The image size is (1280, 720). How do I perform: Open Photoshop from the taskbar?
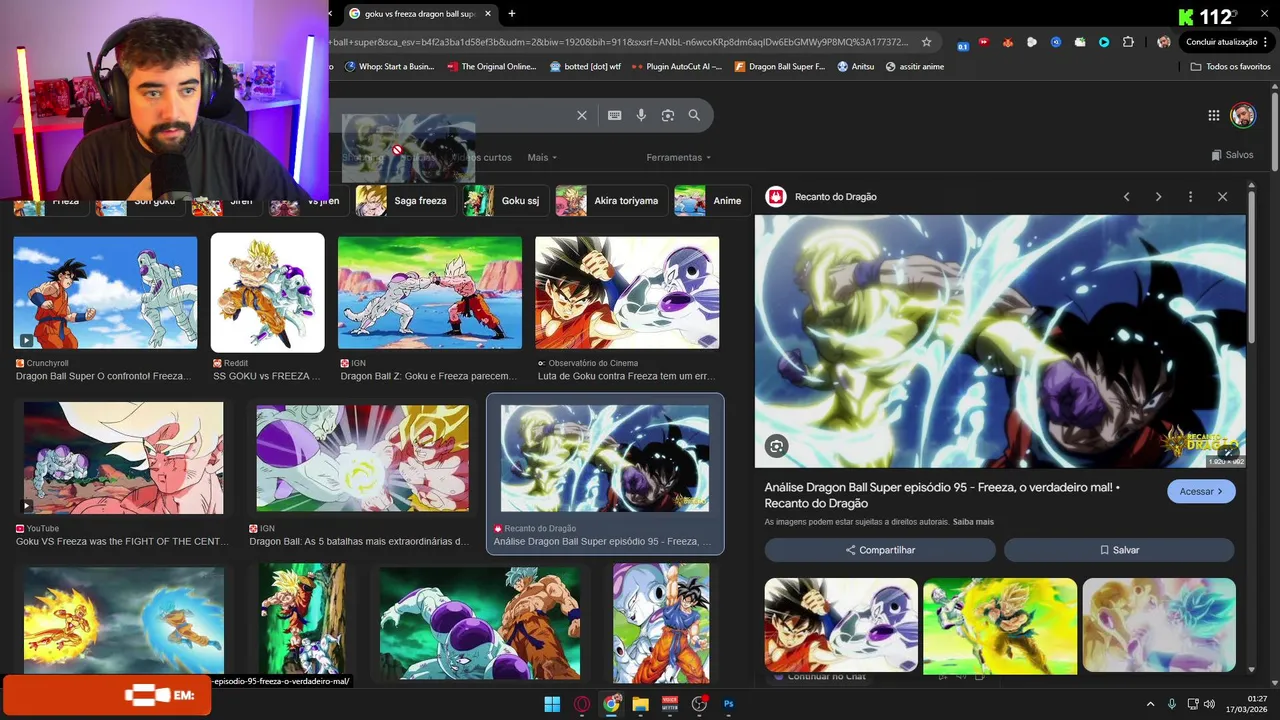click(729, 704)
